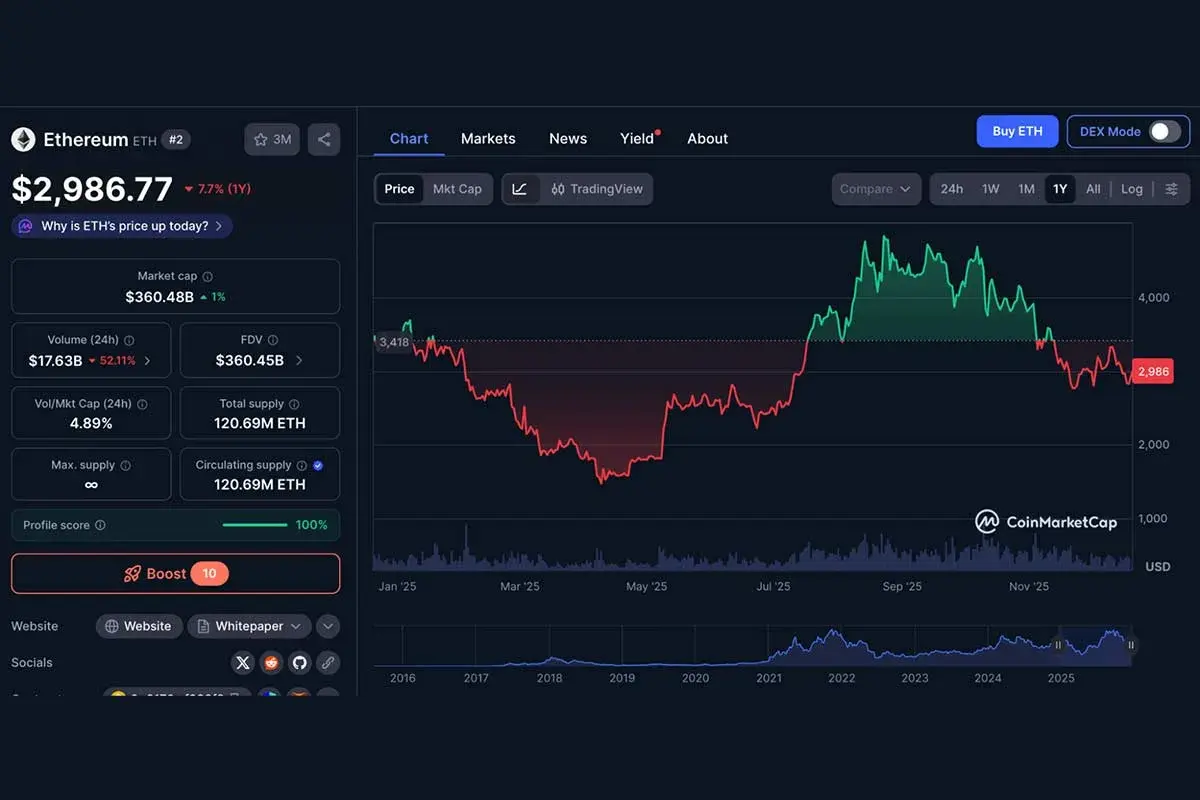This screenshot has height=800, width=1200.
Task: Click the Buy ETH button
Action: click(x=1017, y=131)
